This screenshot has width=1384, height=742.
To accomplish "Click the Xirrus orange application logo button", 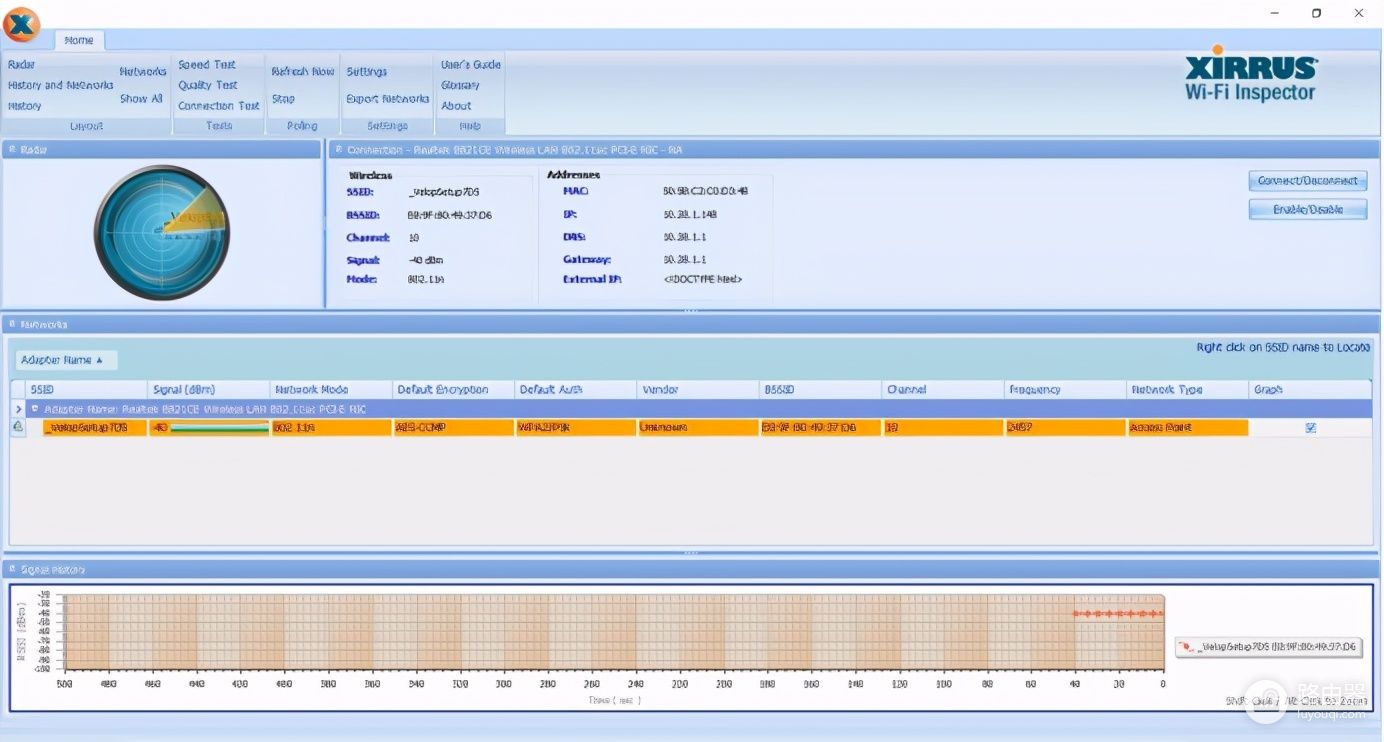I will (21, 25).
